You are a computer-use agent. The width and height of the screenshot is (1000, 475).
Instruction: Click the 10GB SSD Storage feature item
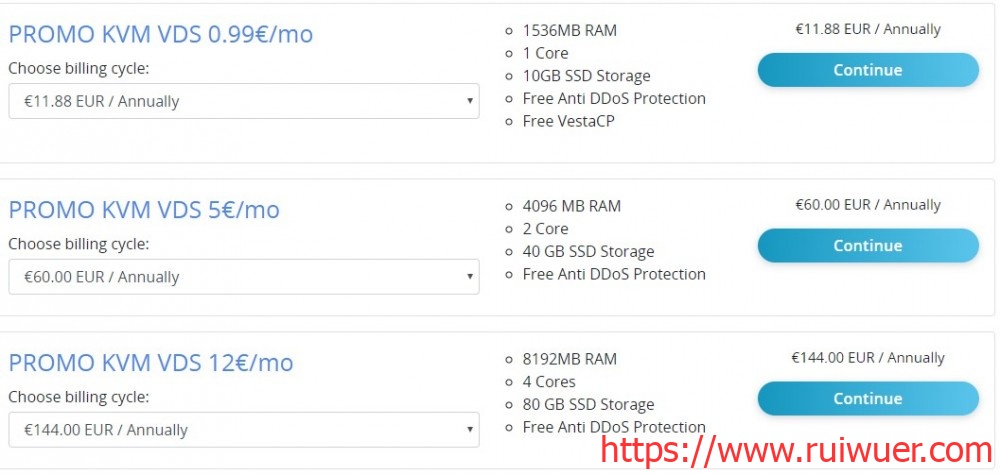coord(586,76)
